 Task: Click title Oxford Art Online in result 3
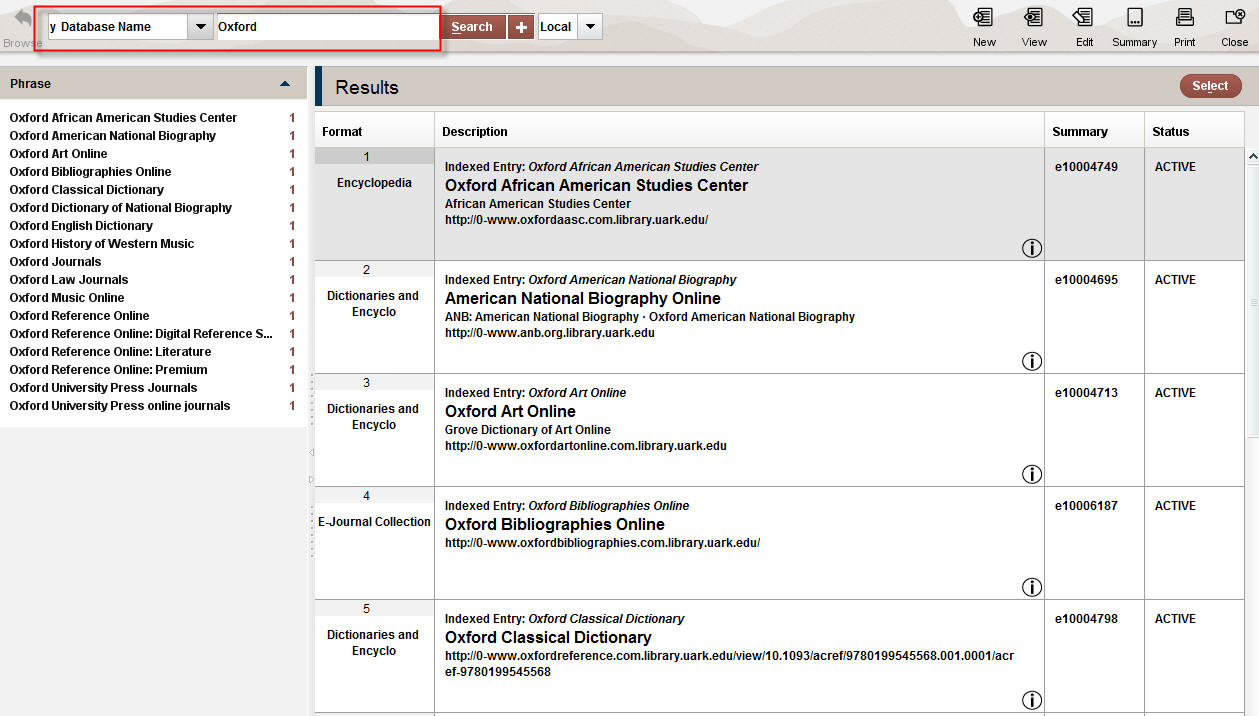pyautogui.click(x=510, y=412)
